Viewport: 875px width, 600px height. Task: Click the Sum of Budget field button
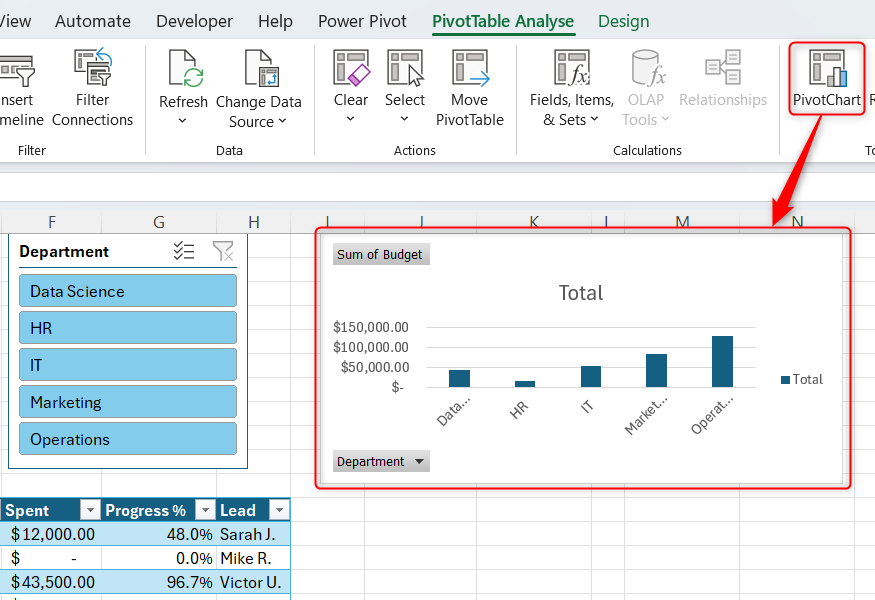point(381,255)
